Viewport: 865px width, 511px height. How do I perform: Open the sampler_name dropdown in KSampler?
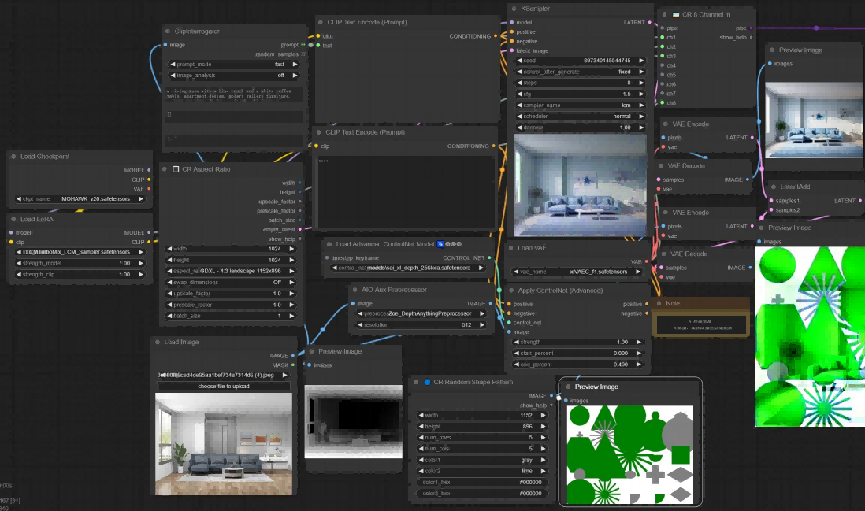pyautogui.click(x=580, y=105)
